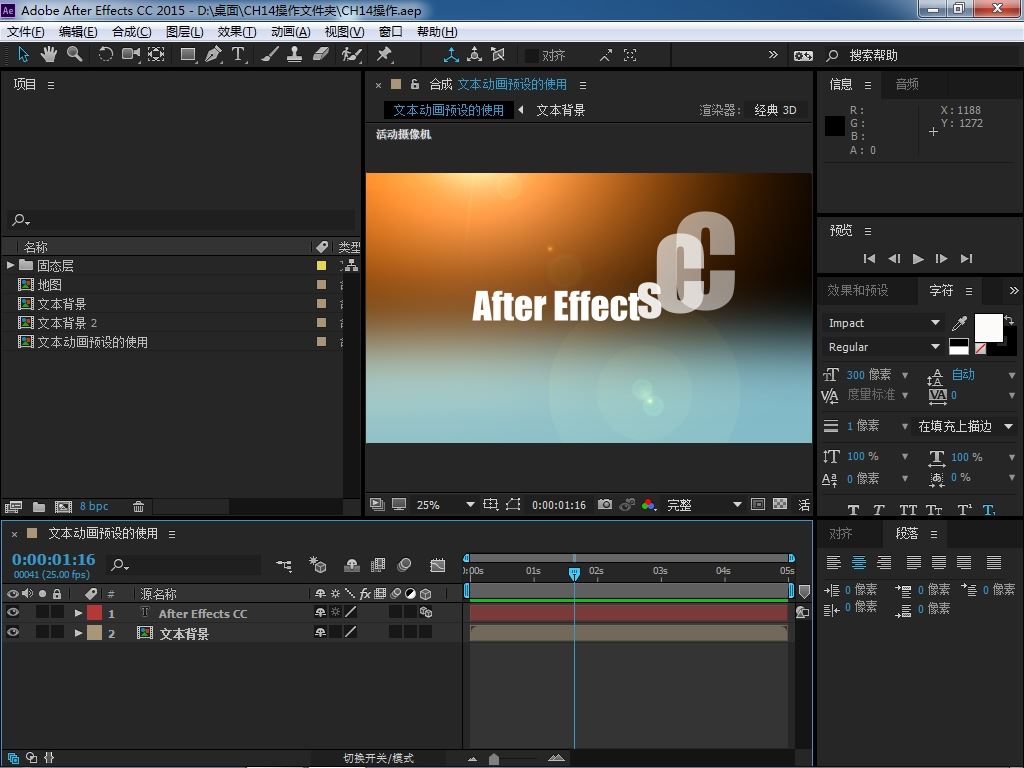The height and width of the screenshot is (768, 1024).
Task: Click the 文本背景 composition breadcrumb
Action: coord(560,110)
